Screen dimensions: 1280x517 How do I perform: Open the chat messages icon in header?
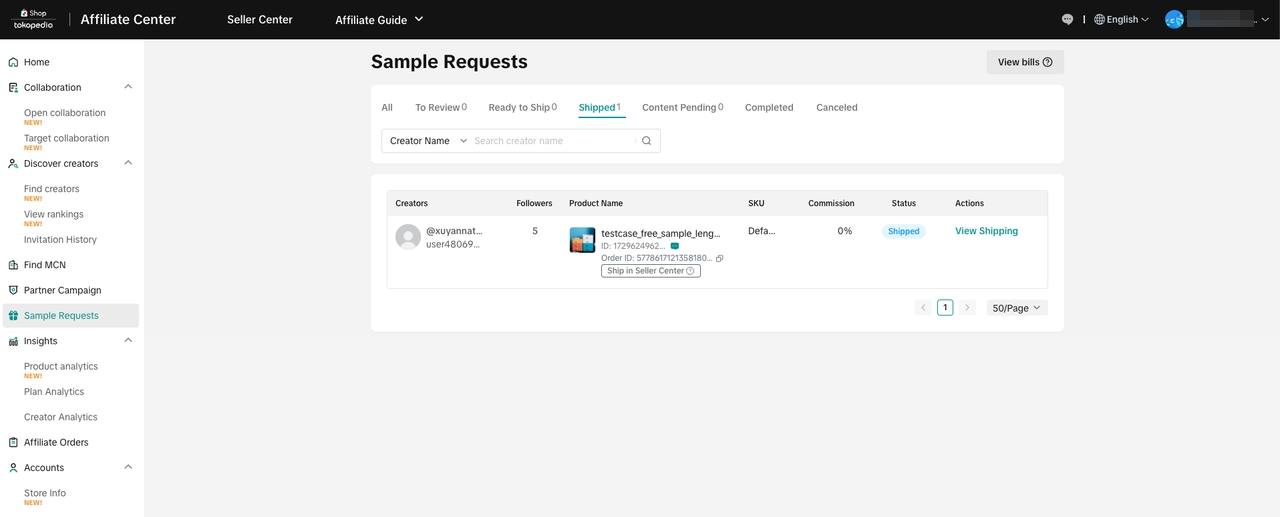click(x=1067, y=19)
